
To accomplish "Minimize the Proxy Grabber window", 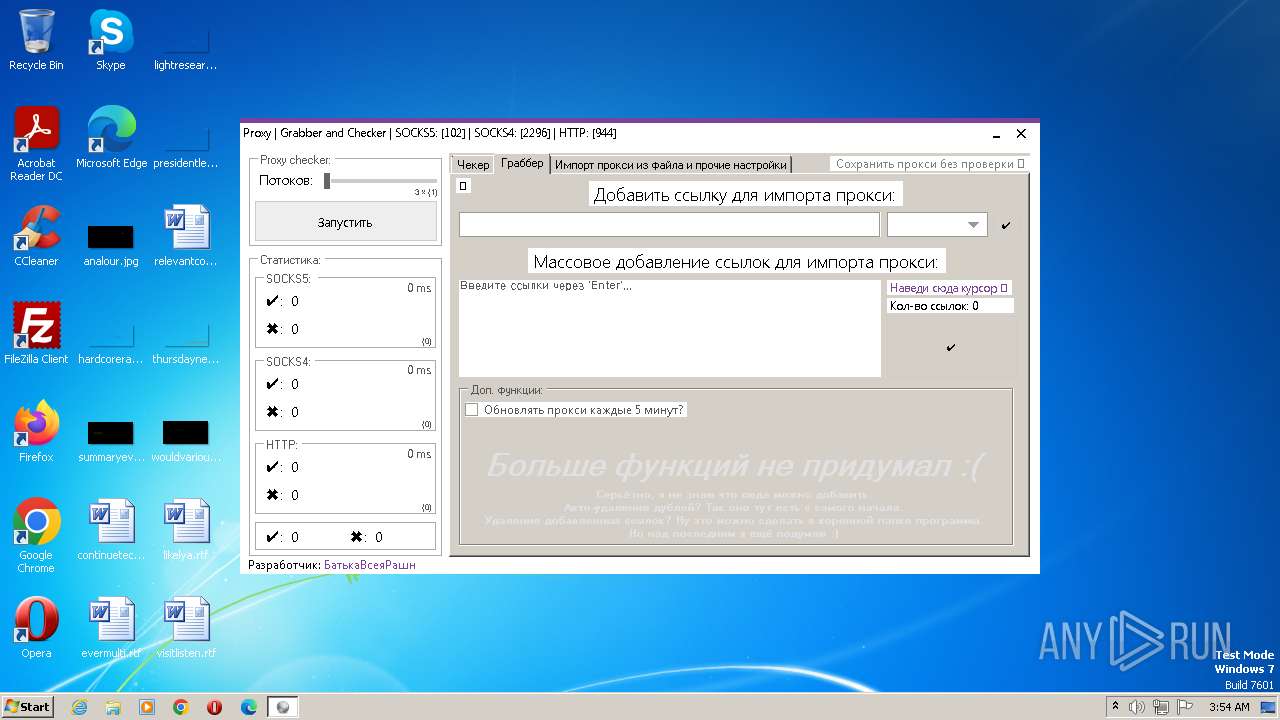I will point(997,134).
